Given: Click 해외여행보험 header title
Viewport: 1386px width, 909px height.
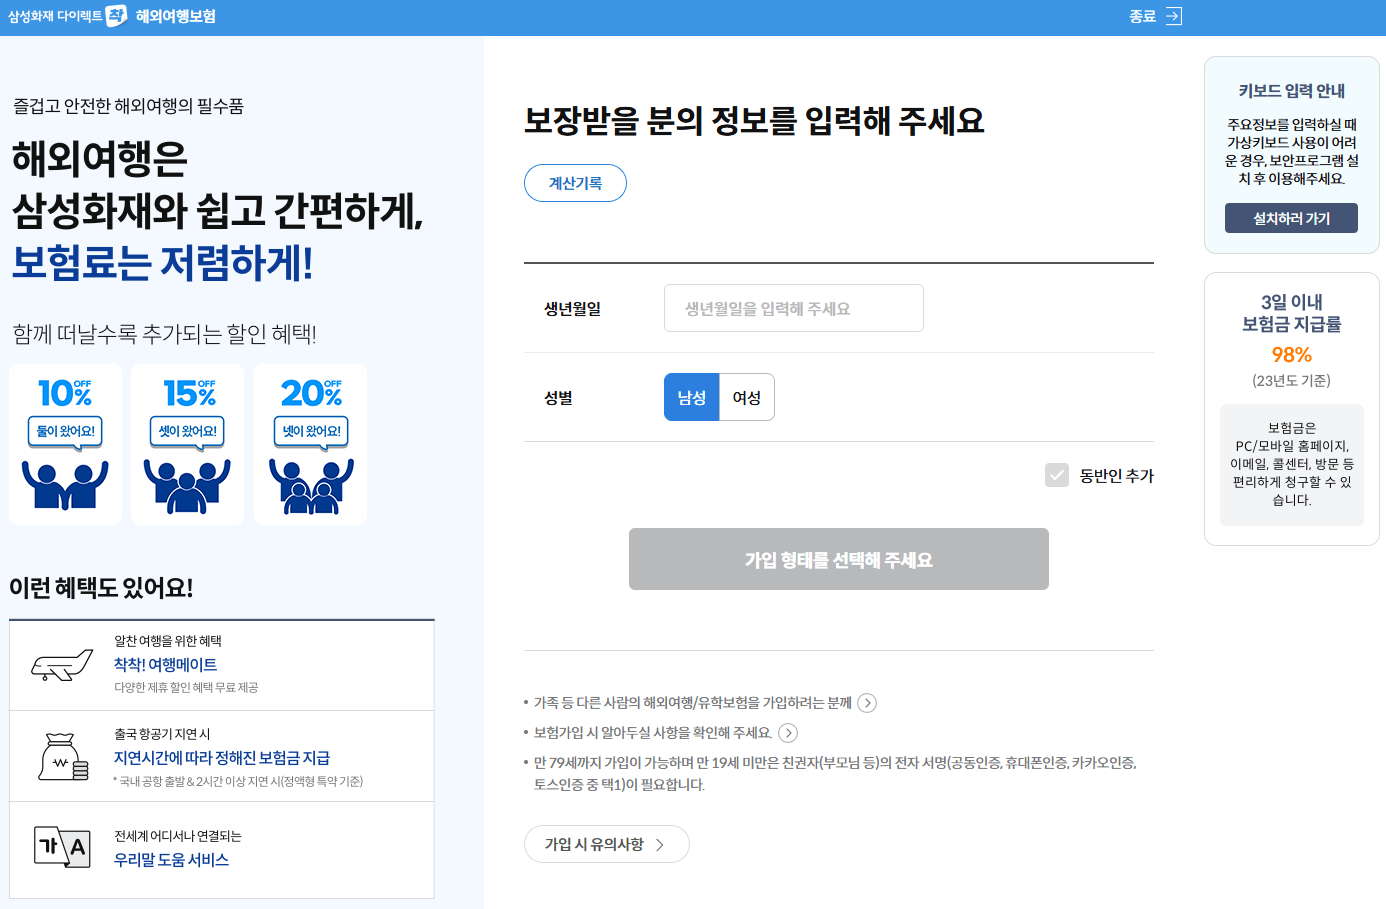Looking at the screenshot, I should [x=176, y=16].
